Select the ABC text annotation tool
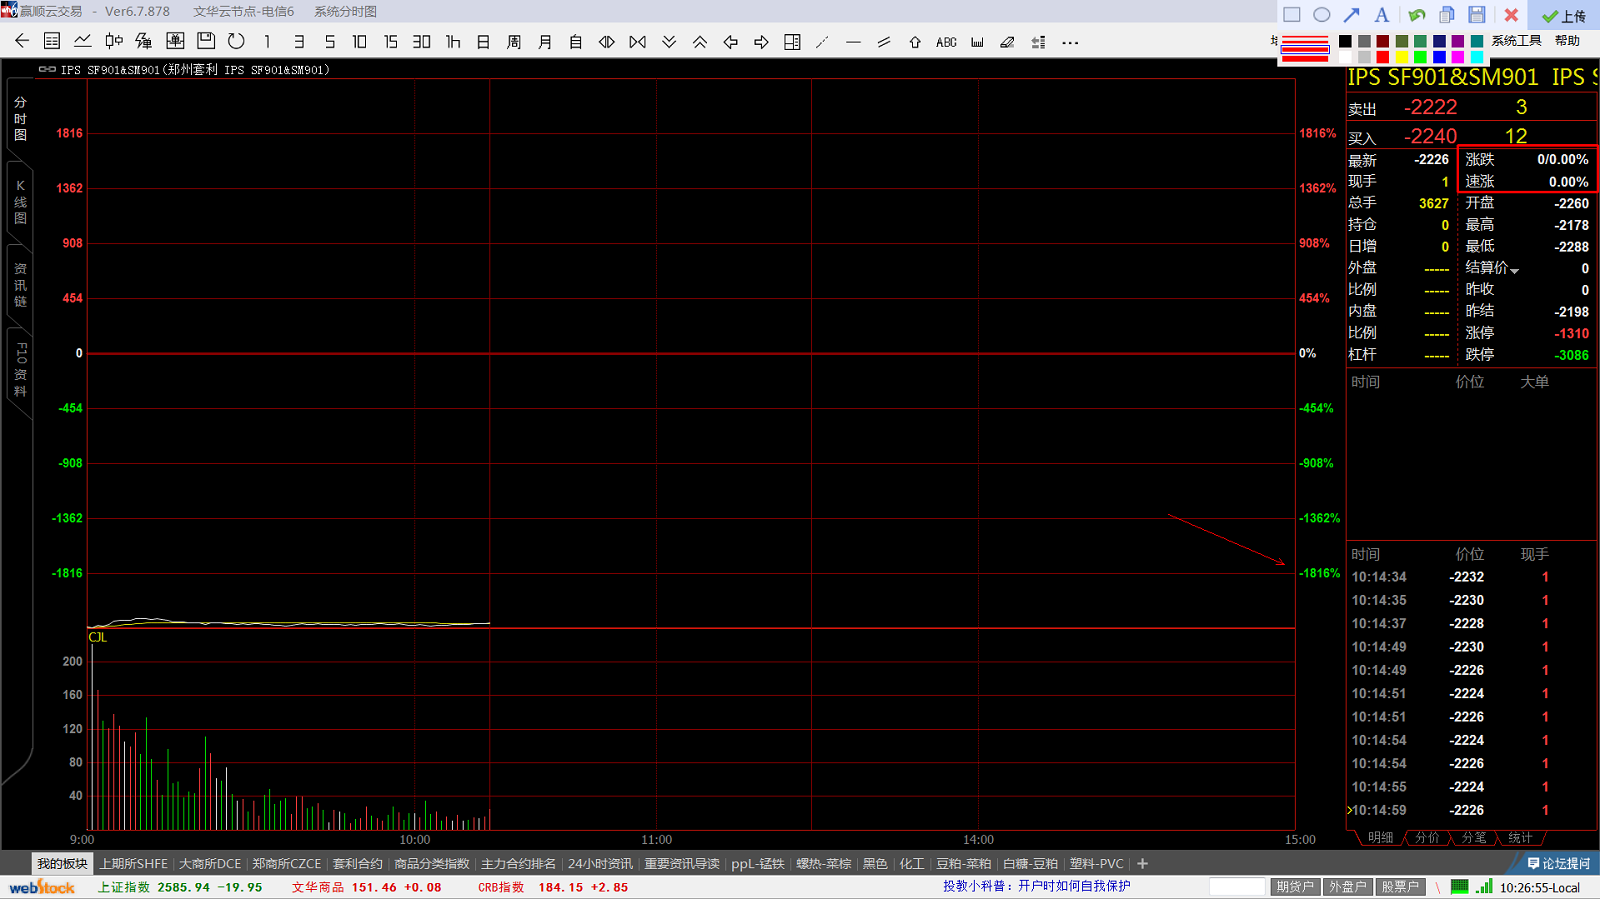 (x=946, y=42)
